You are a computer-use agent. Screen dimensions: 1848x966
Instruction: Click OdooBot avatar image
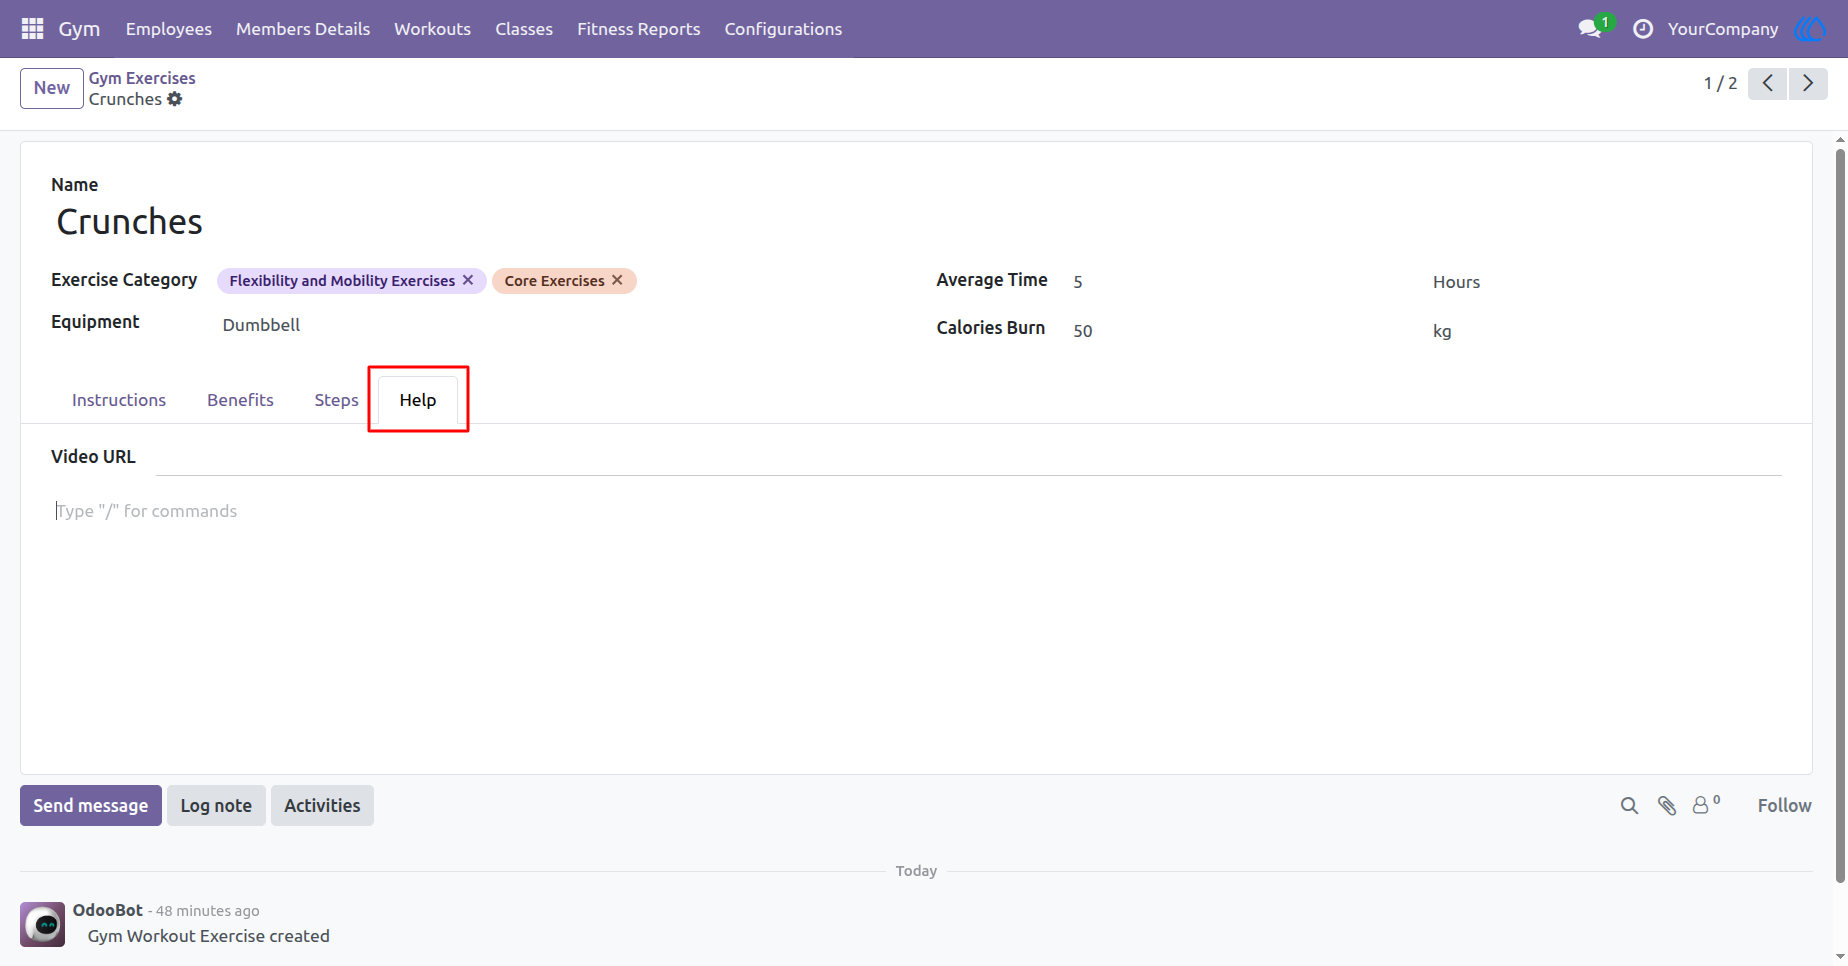pos(43,924)
